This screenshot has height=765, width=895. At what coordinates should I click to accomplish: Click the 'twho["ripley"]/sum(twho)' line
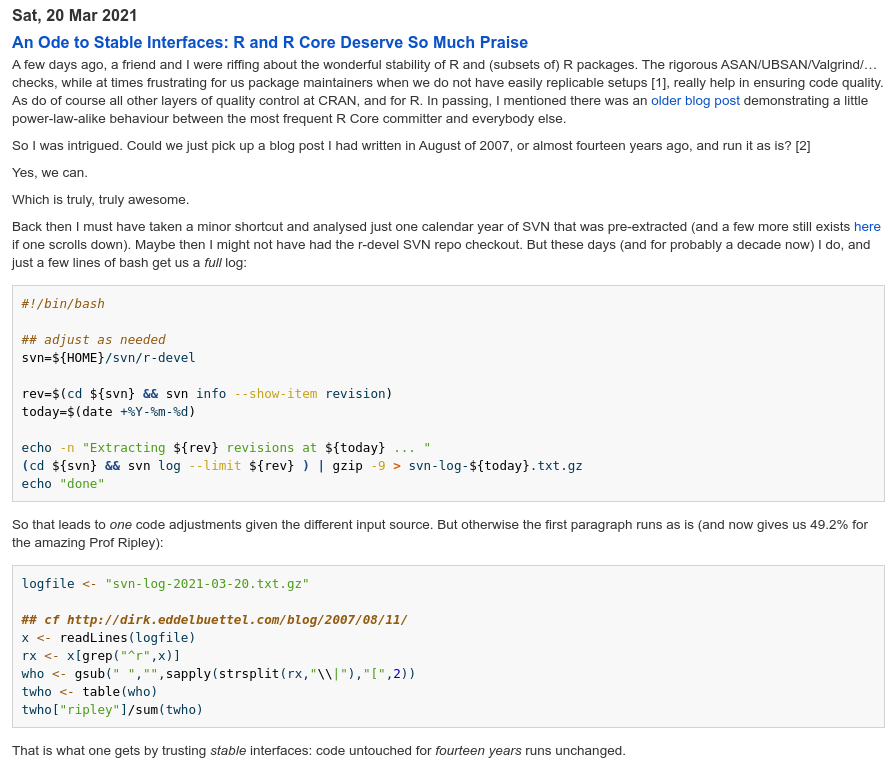tap(112, 710)
